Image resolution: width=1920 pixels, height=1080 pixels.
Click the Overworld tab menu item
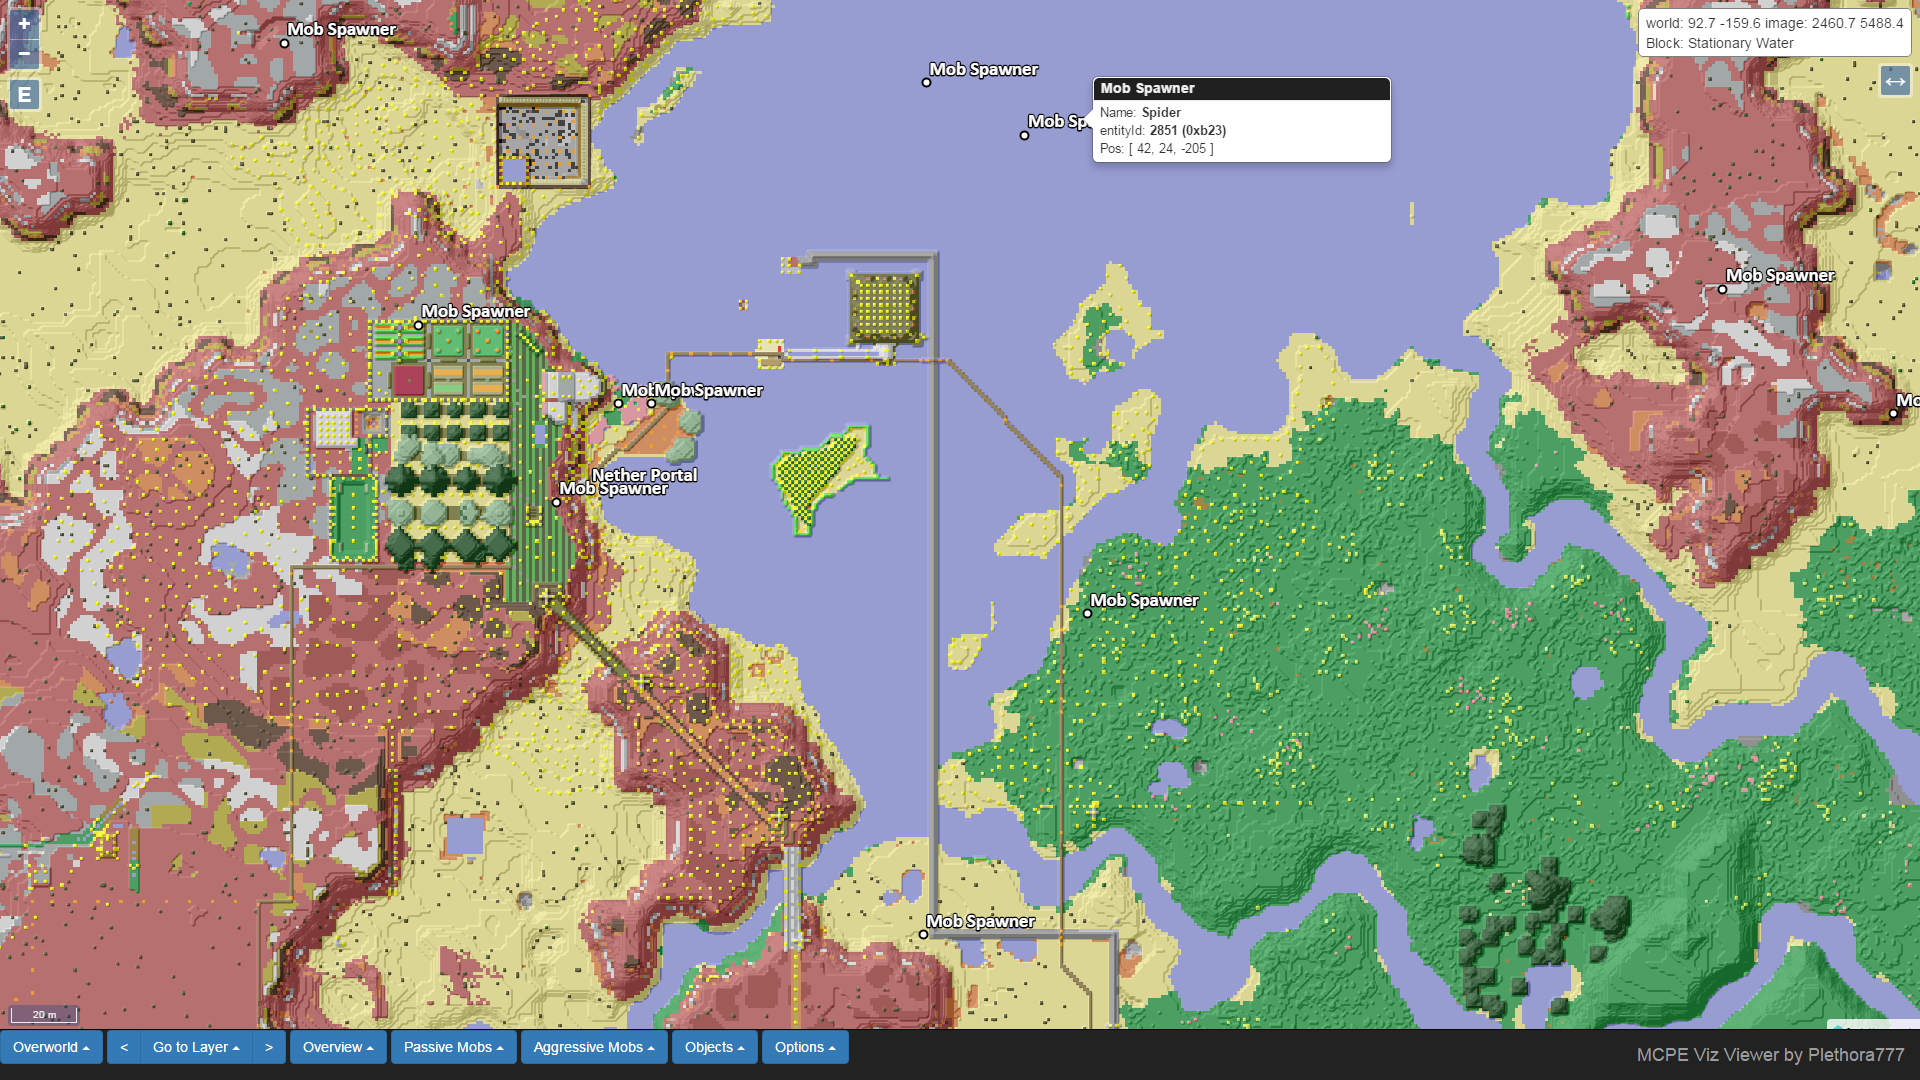[x=49, y=1047]
